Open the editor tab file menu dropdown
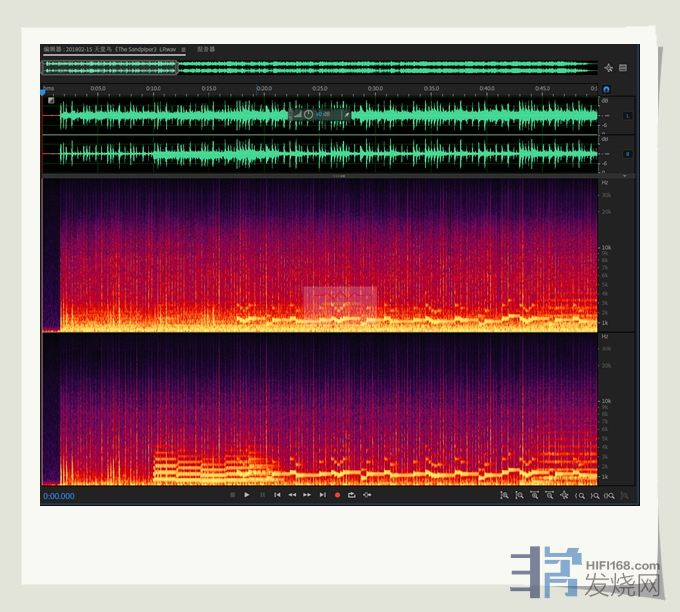 tap(183, 49)
